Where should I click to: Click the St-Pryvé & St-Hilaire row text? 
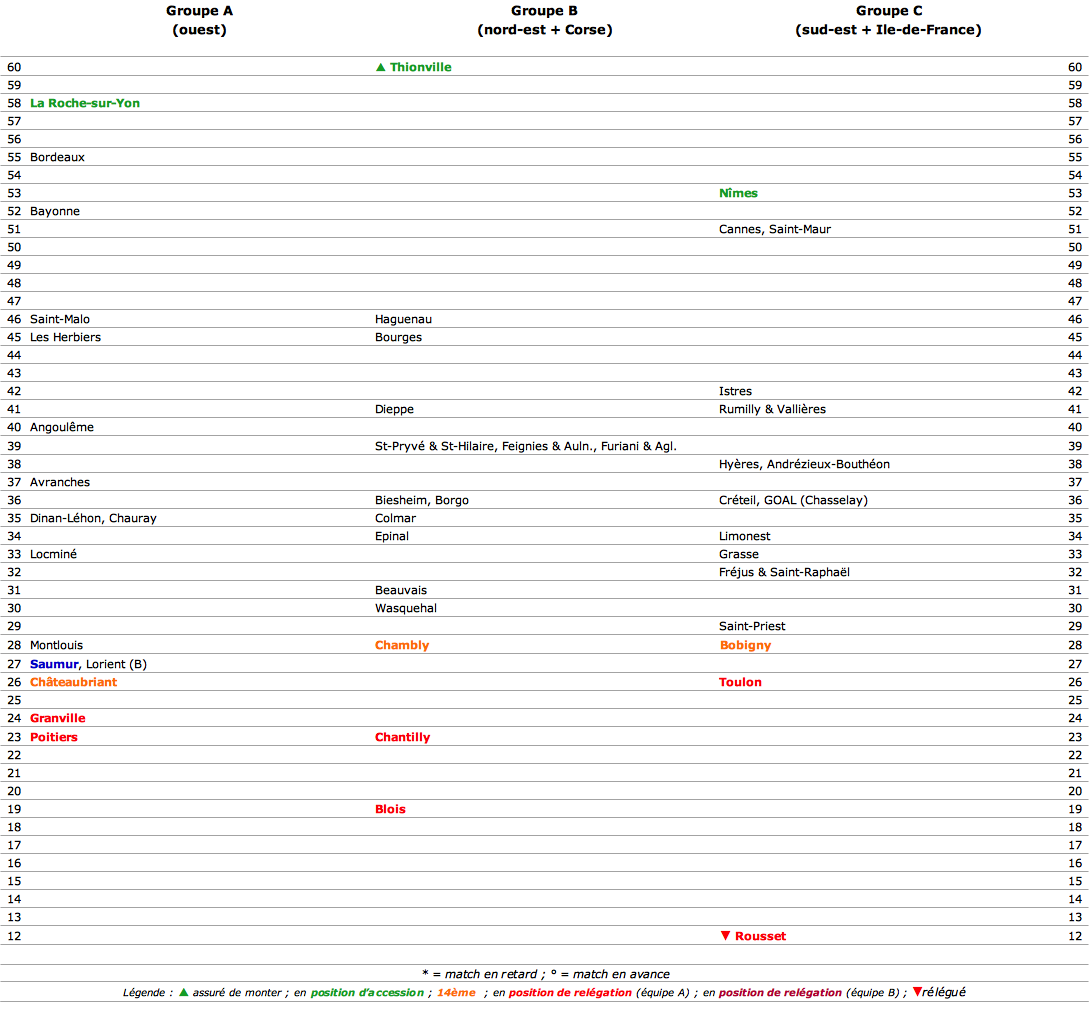coord(525,447)
